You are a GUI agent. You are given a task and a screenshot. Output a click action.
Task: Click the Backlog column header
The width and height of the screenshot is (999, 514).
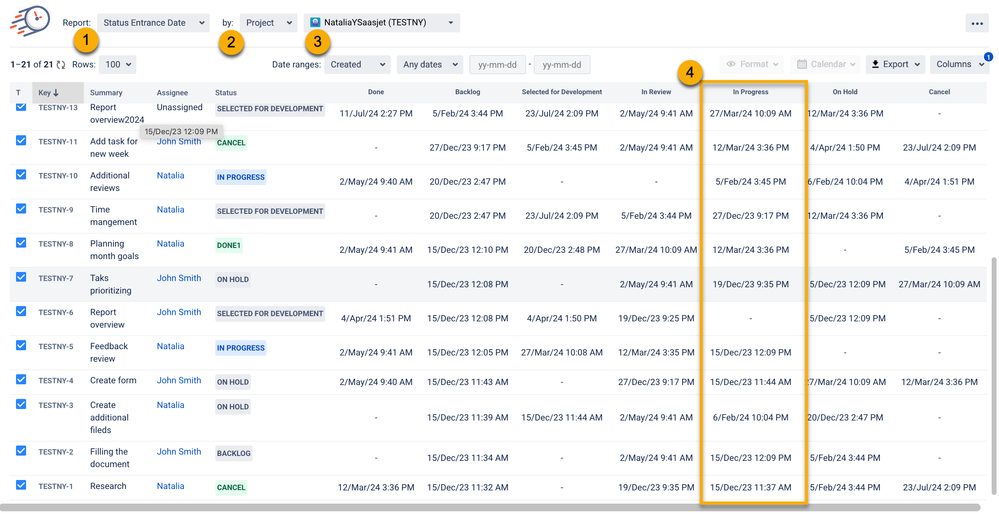tap(468, 92)
